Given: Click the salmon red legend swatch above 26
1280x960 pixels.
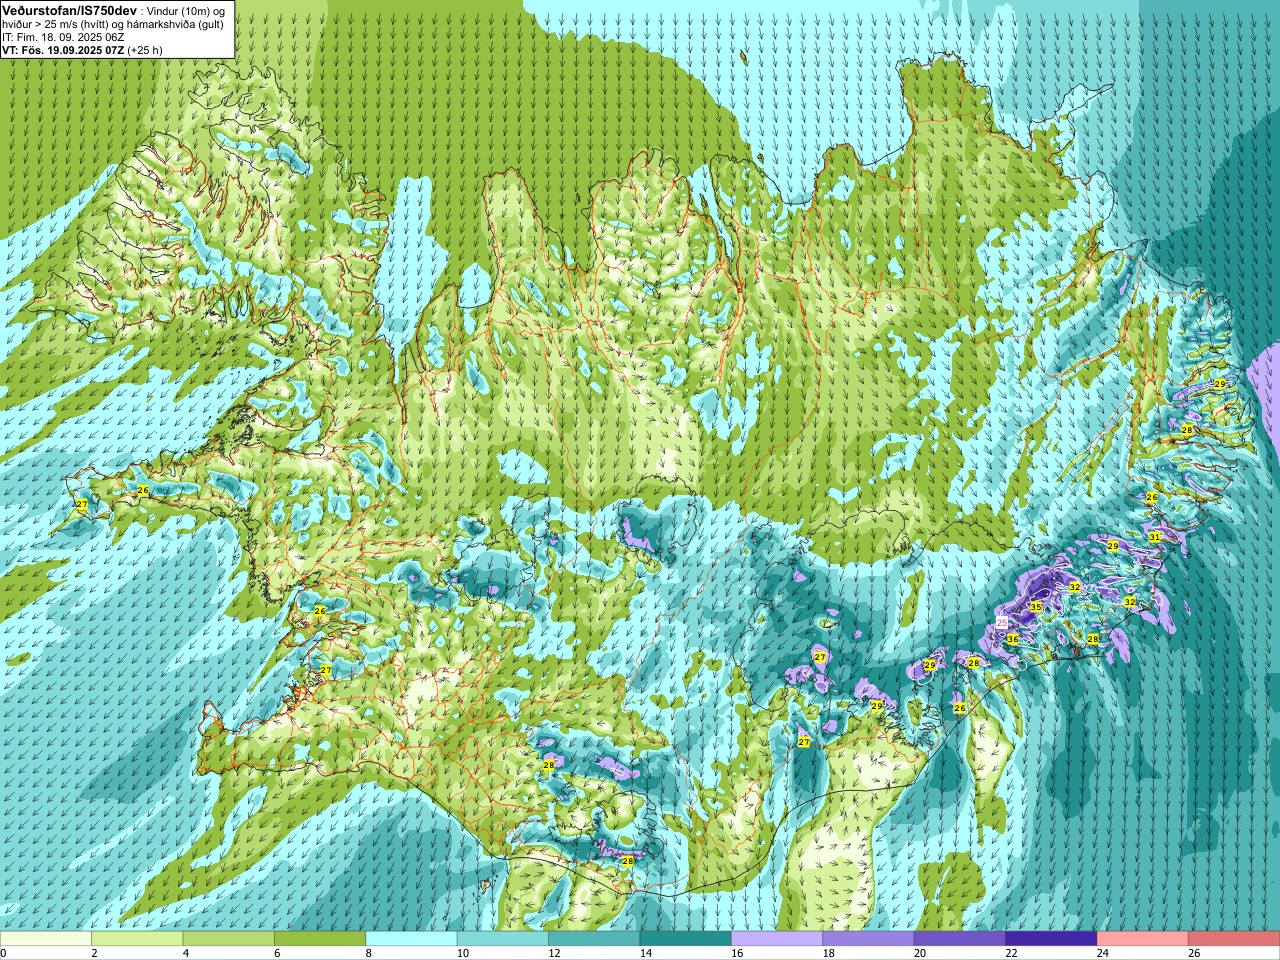Looking at the screenshot, I should click(1234, 939).
